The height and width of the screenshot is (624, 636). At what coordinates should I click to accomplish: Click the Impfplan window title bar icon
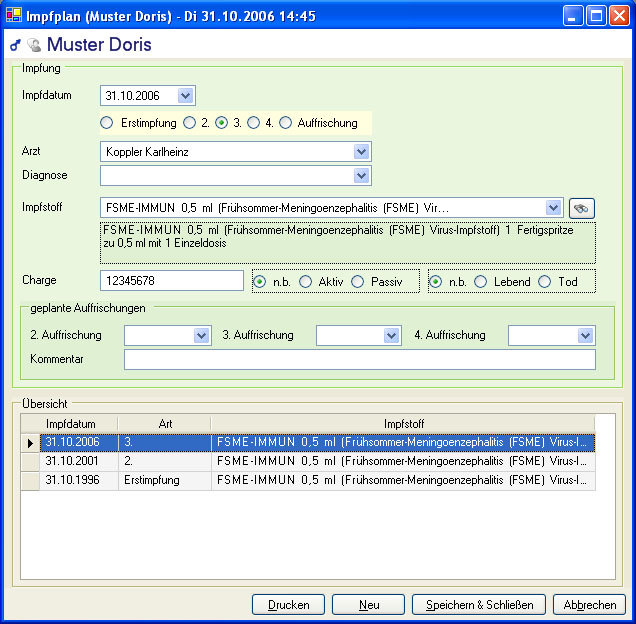15,16
